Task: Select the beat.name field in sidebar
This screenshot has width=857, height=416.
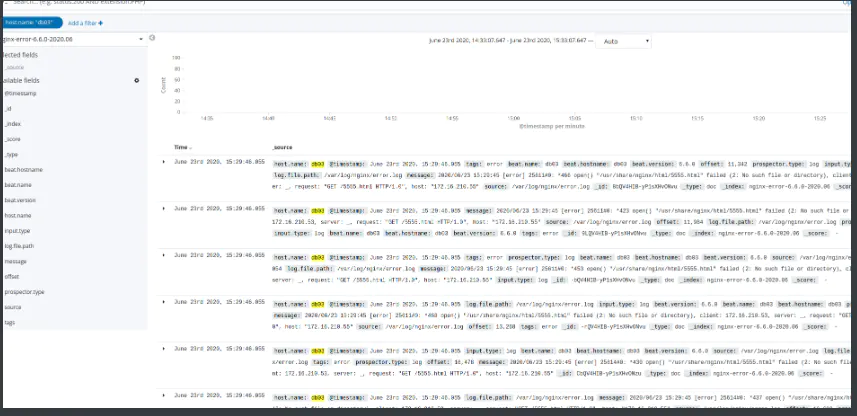Action: click(x=18, y=185)
